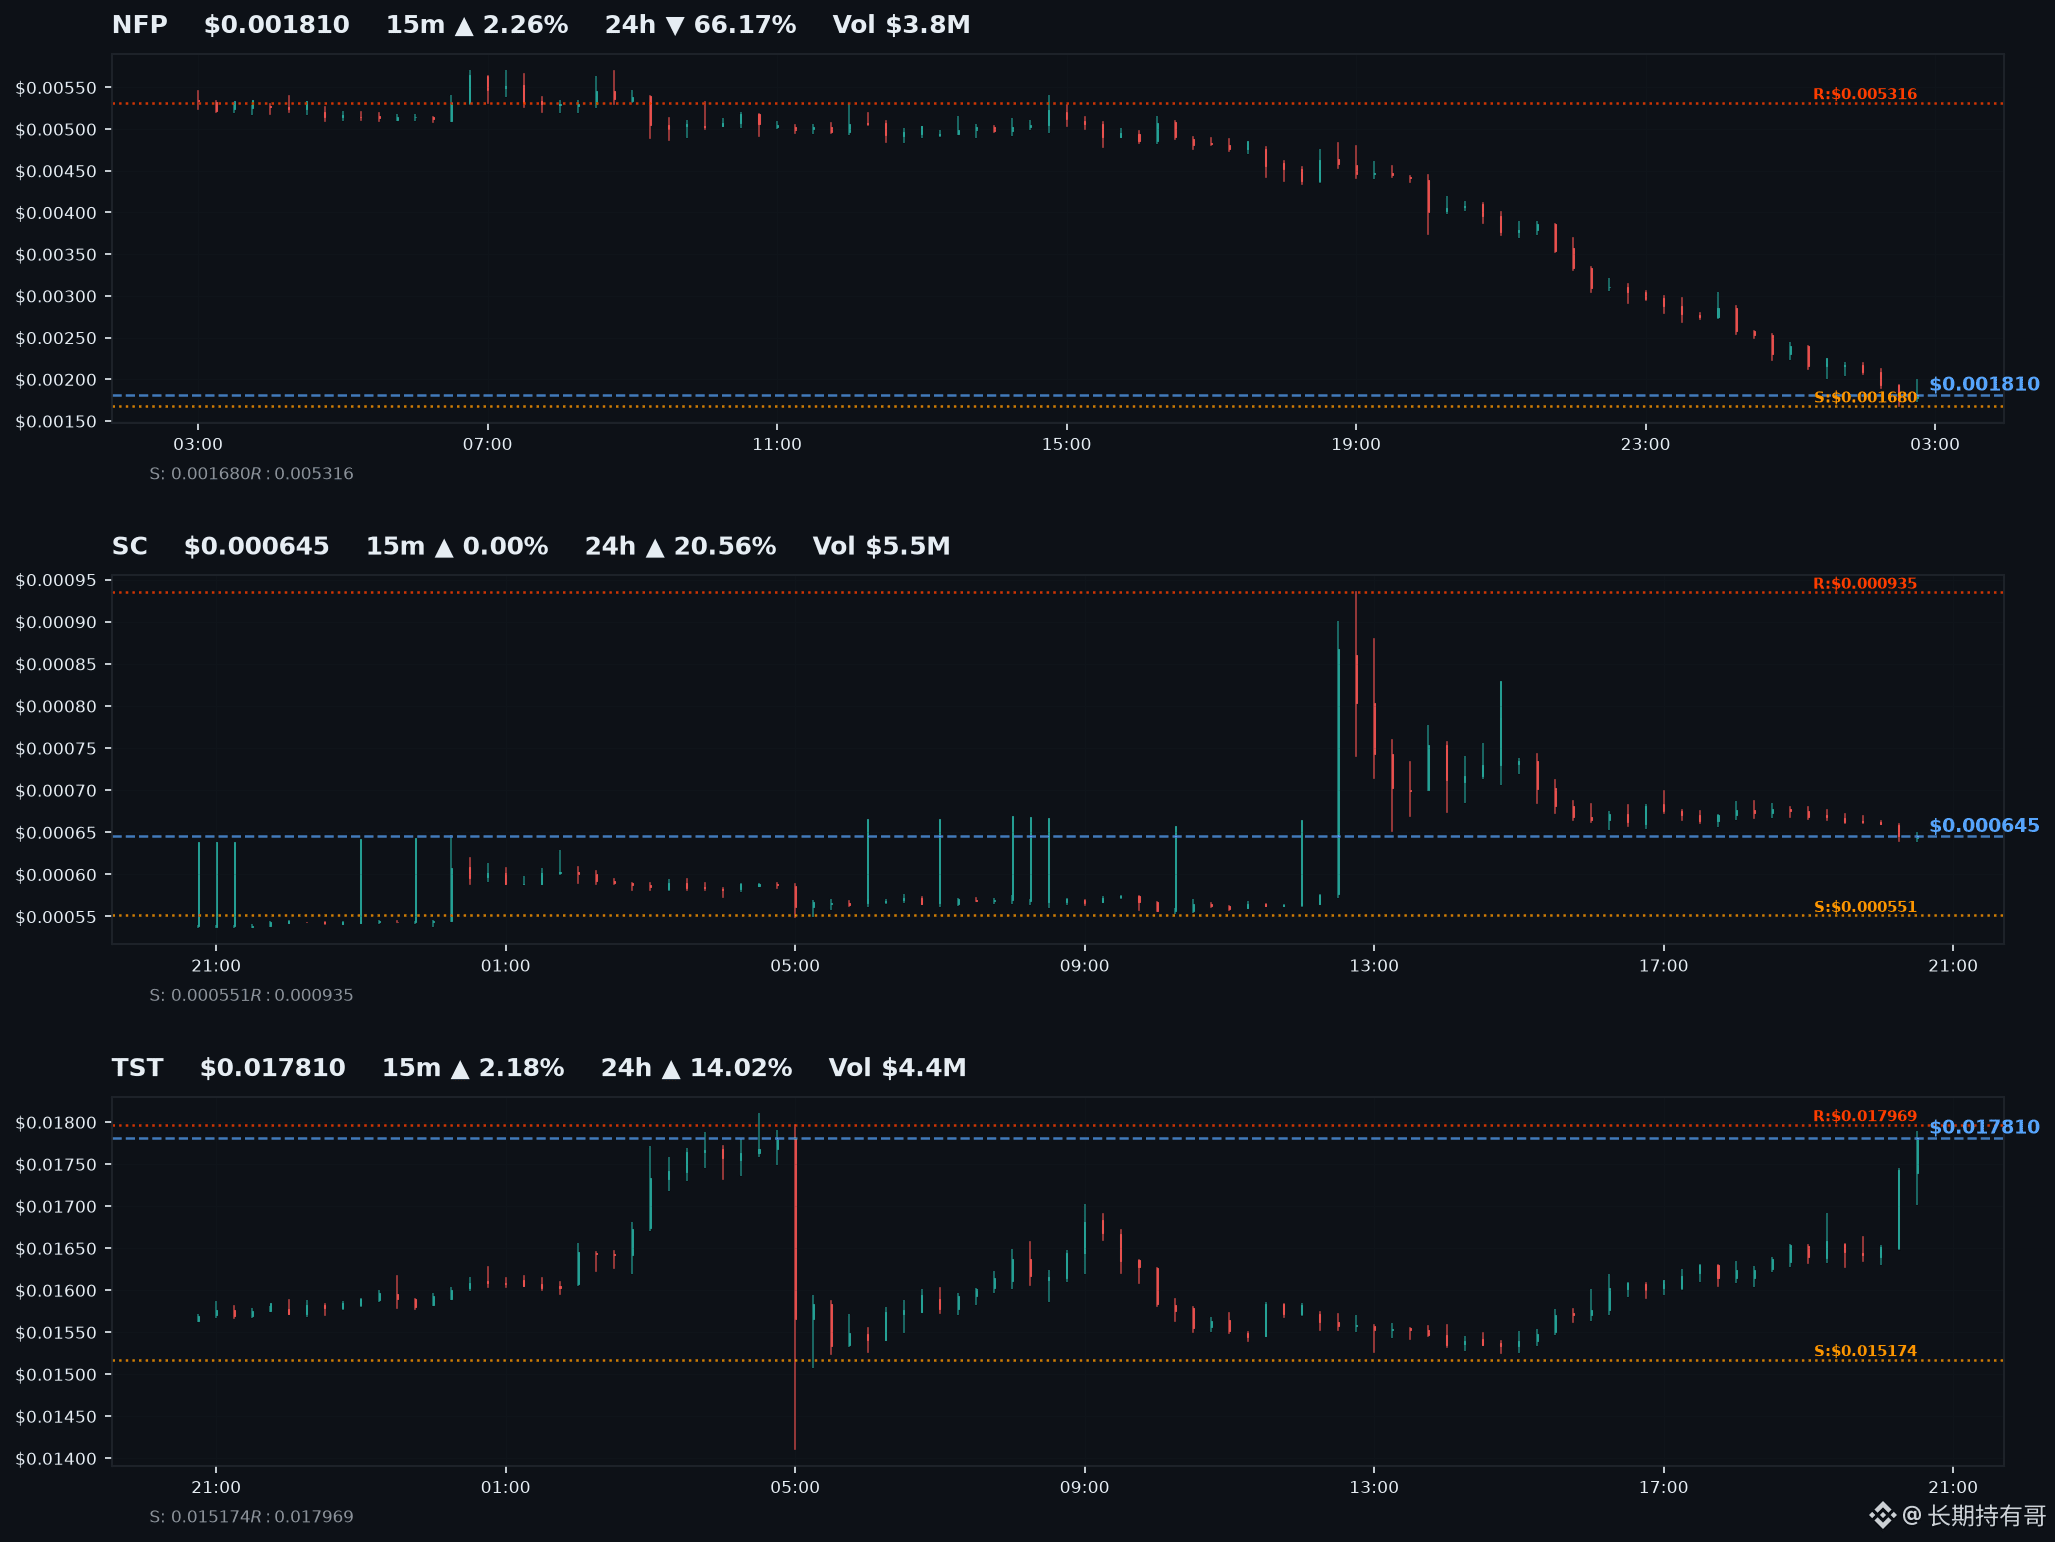
Task: Click the 13:00 time label on TST chart
Action: [x=1374, y=1488]
